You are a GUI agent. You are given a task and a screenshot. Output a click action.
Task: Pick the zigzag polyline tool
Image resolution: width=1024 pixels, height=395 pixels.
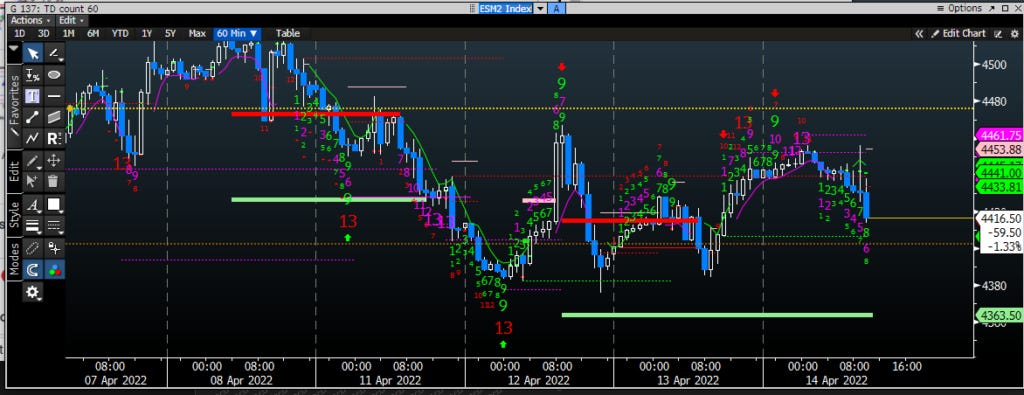pyautogui.click(x=33, y=138)
